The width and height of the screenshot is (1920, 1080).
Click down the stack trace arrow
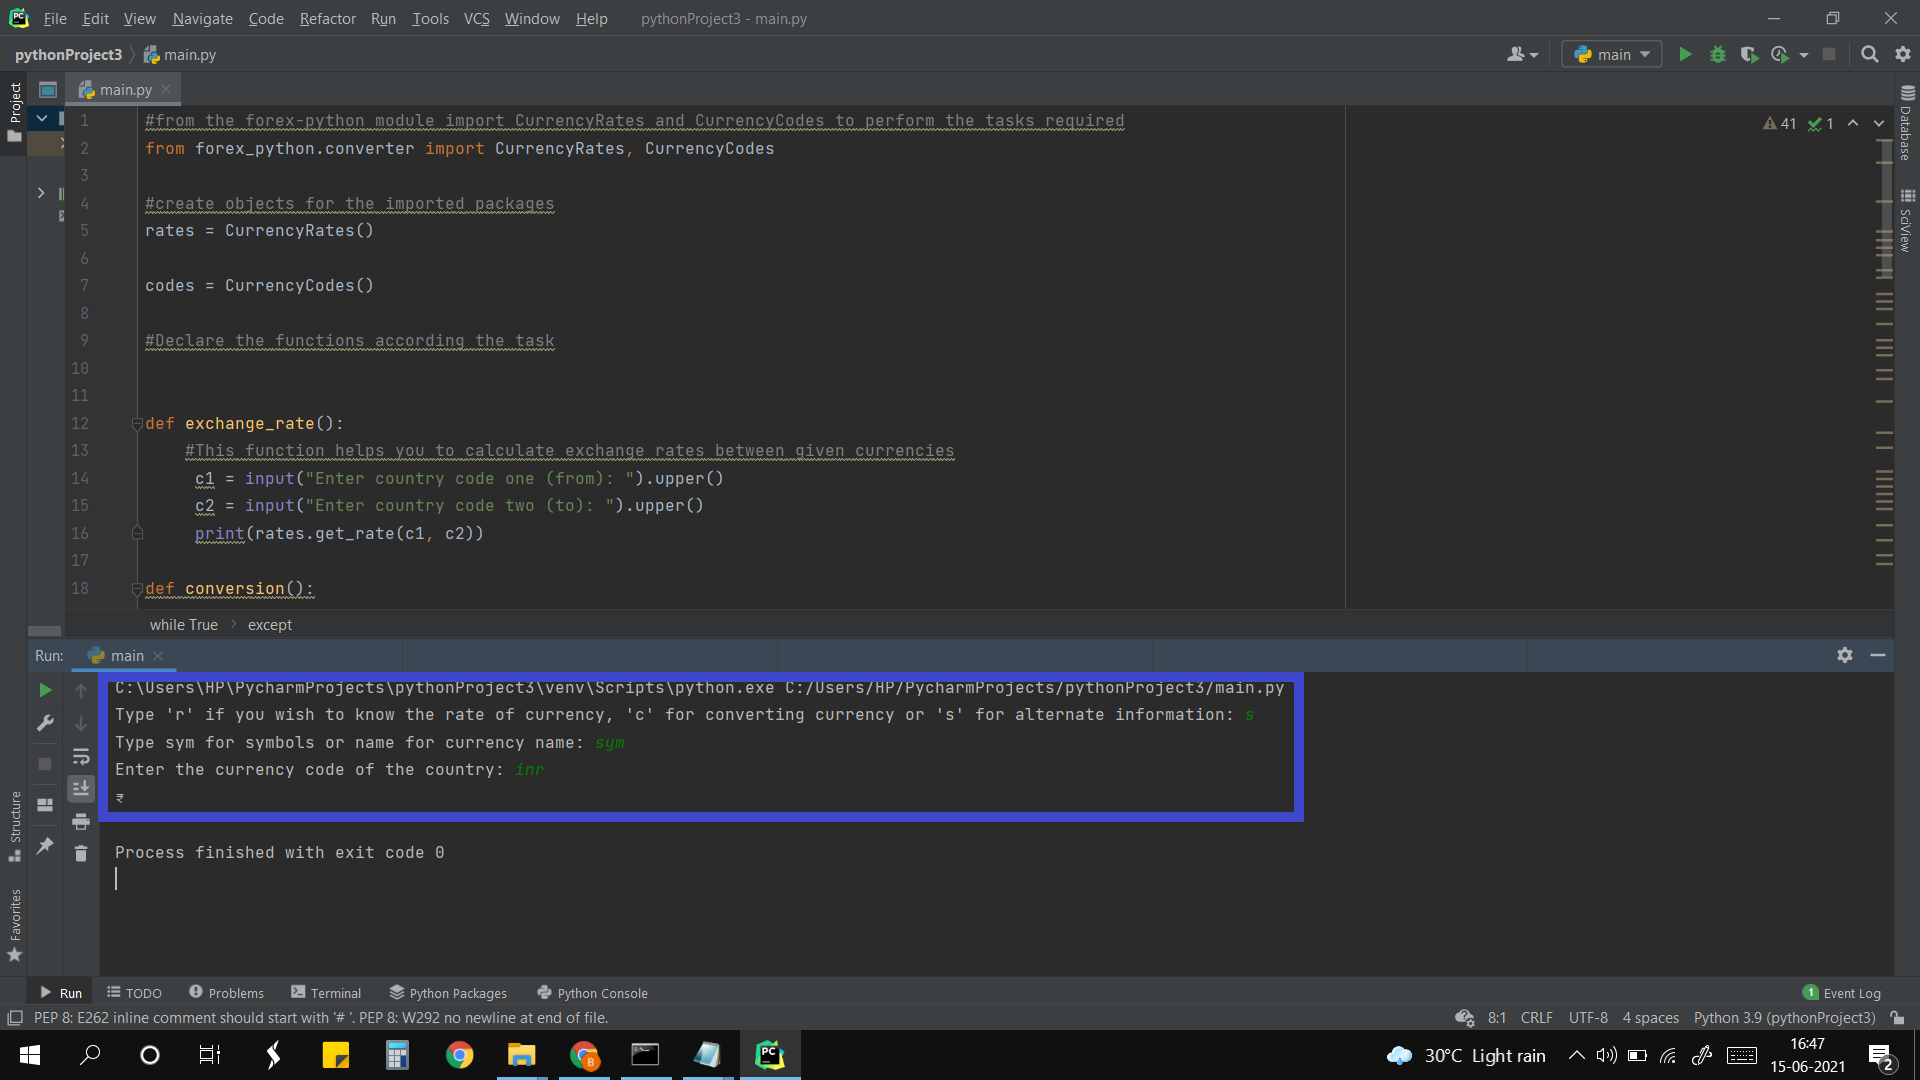click(81, 723)
